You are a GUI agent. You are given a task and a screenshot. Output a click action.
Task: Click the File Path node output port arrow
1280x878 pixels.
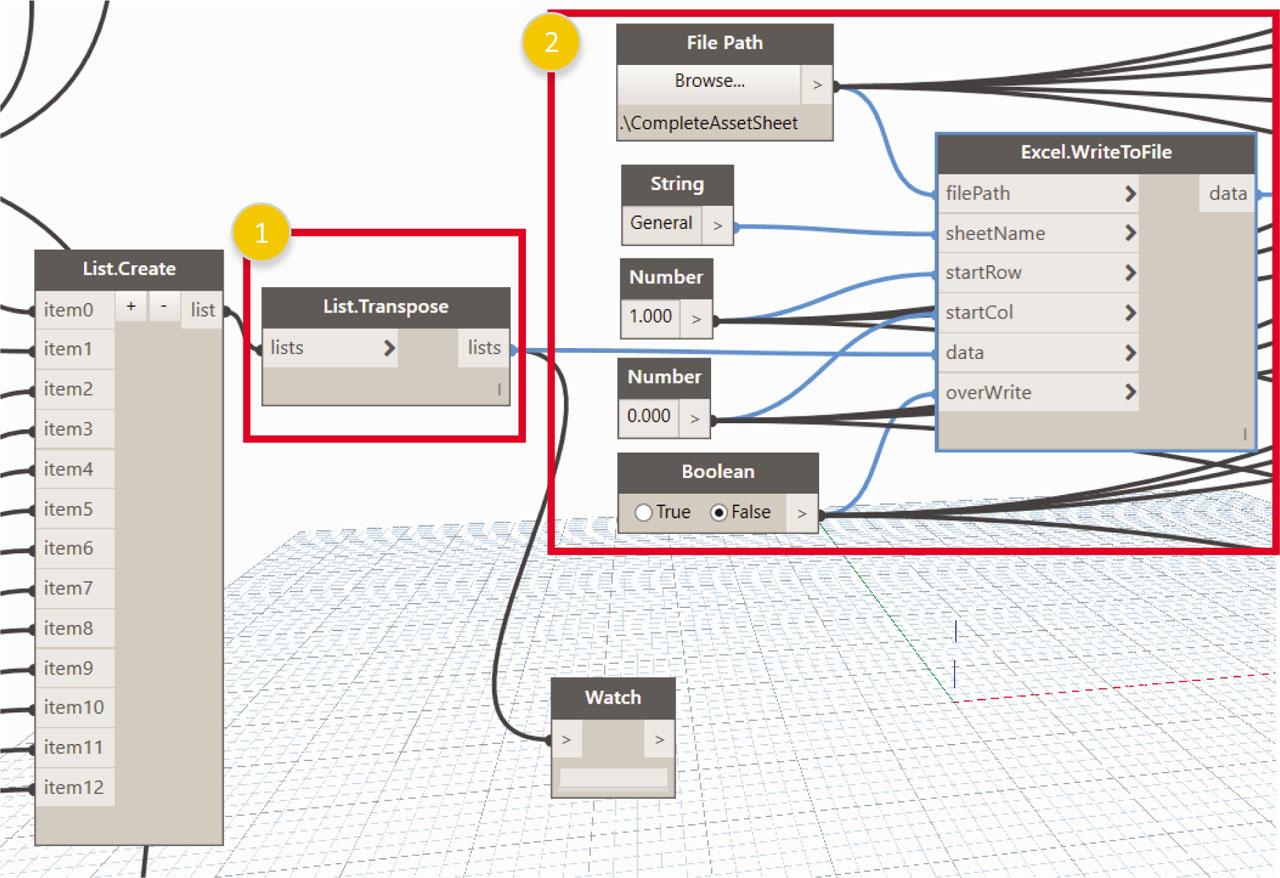coord(816,86)
